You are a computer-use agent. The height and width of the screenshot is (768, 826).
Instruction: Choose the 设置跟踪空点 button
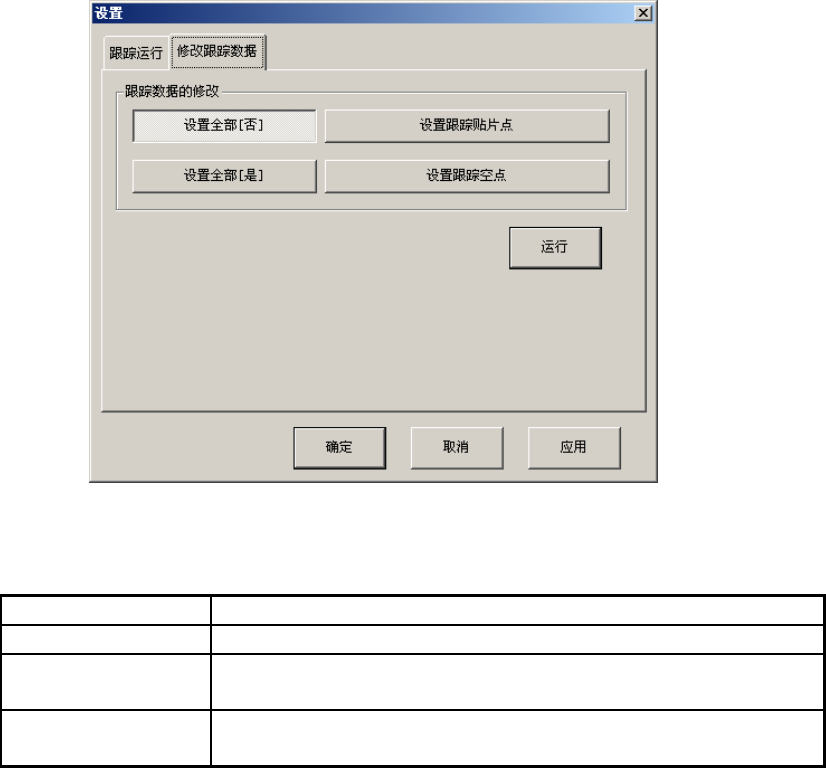pos(467,176)
